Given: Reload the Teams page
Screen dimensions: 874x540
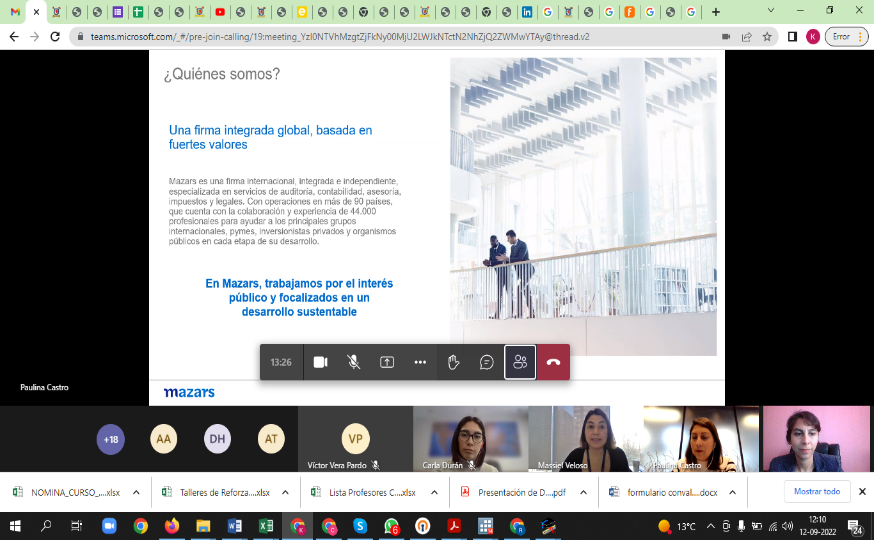Looking at the screenshot, I should pyautogui.click(x=55, y=37).
